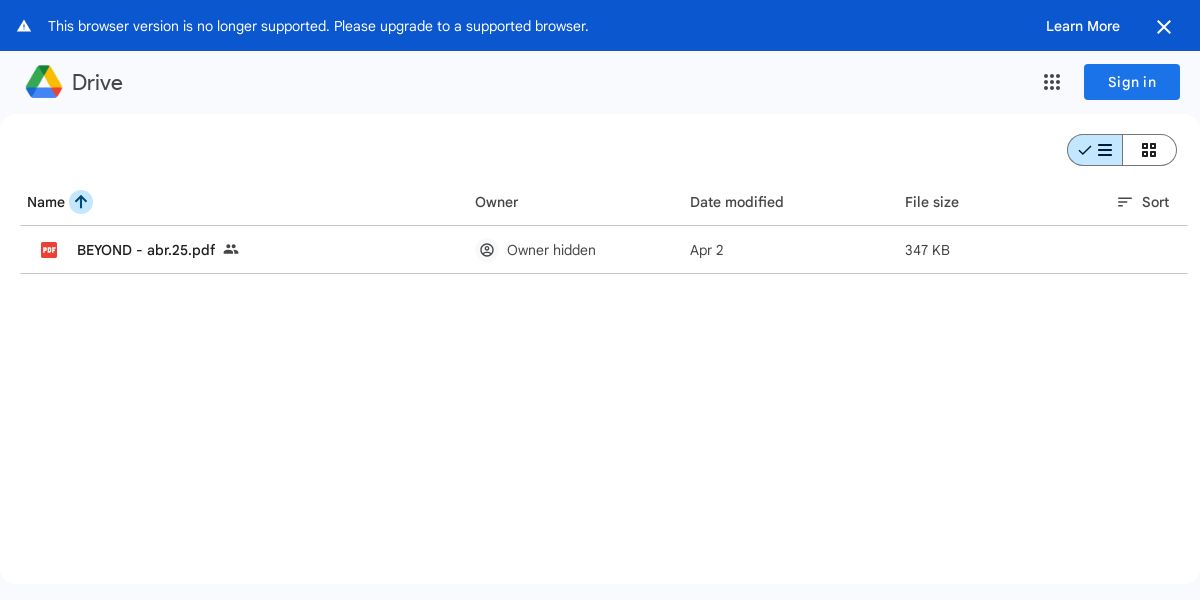Open the Google apps grid
Image resolution: width=1200 pixels, height=600 pixels.
[1051, 82]
